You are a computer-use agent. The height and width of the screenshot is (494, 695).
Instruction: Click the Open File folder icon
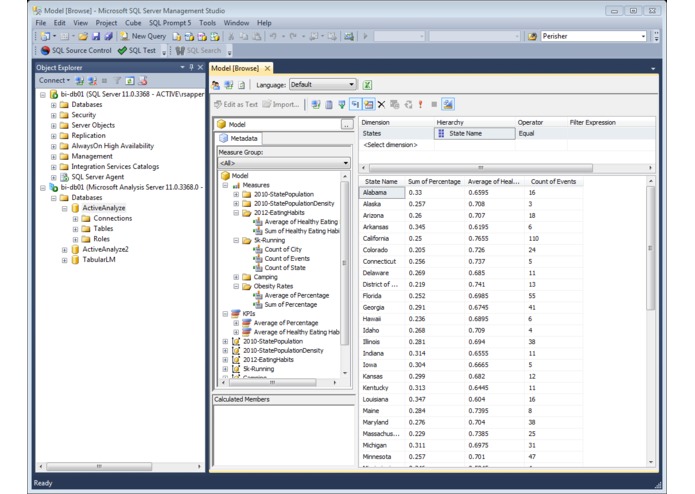(x=83, y=36)
